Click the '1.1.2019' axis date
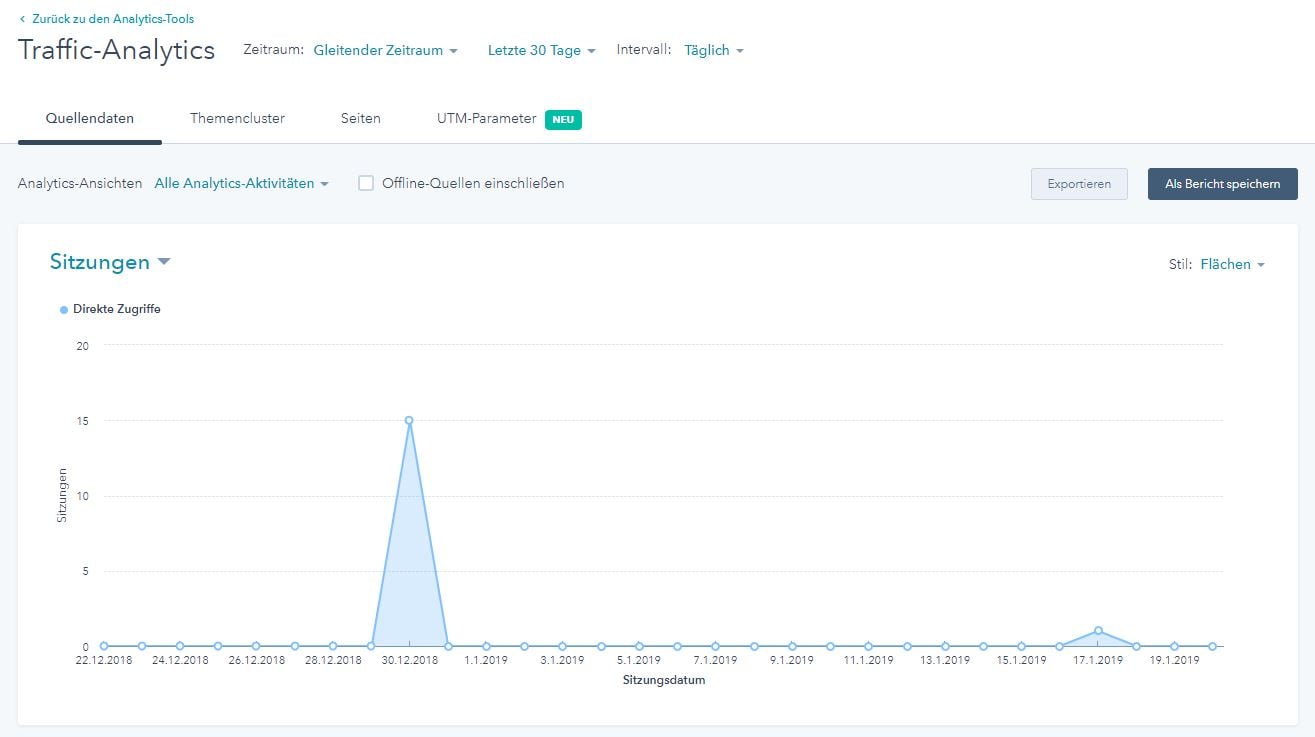1315x737 pixels. [486, 661]
